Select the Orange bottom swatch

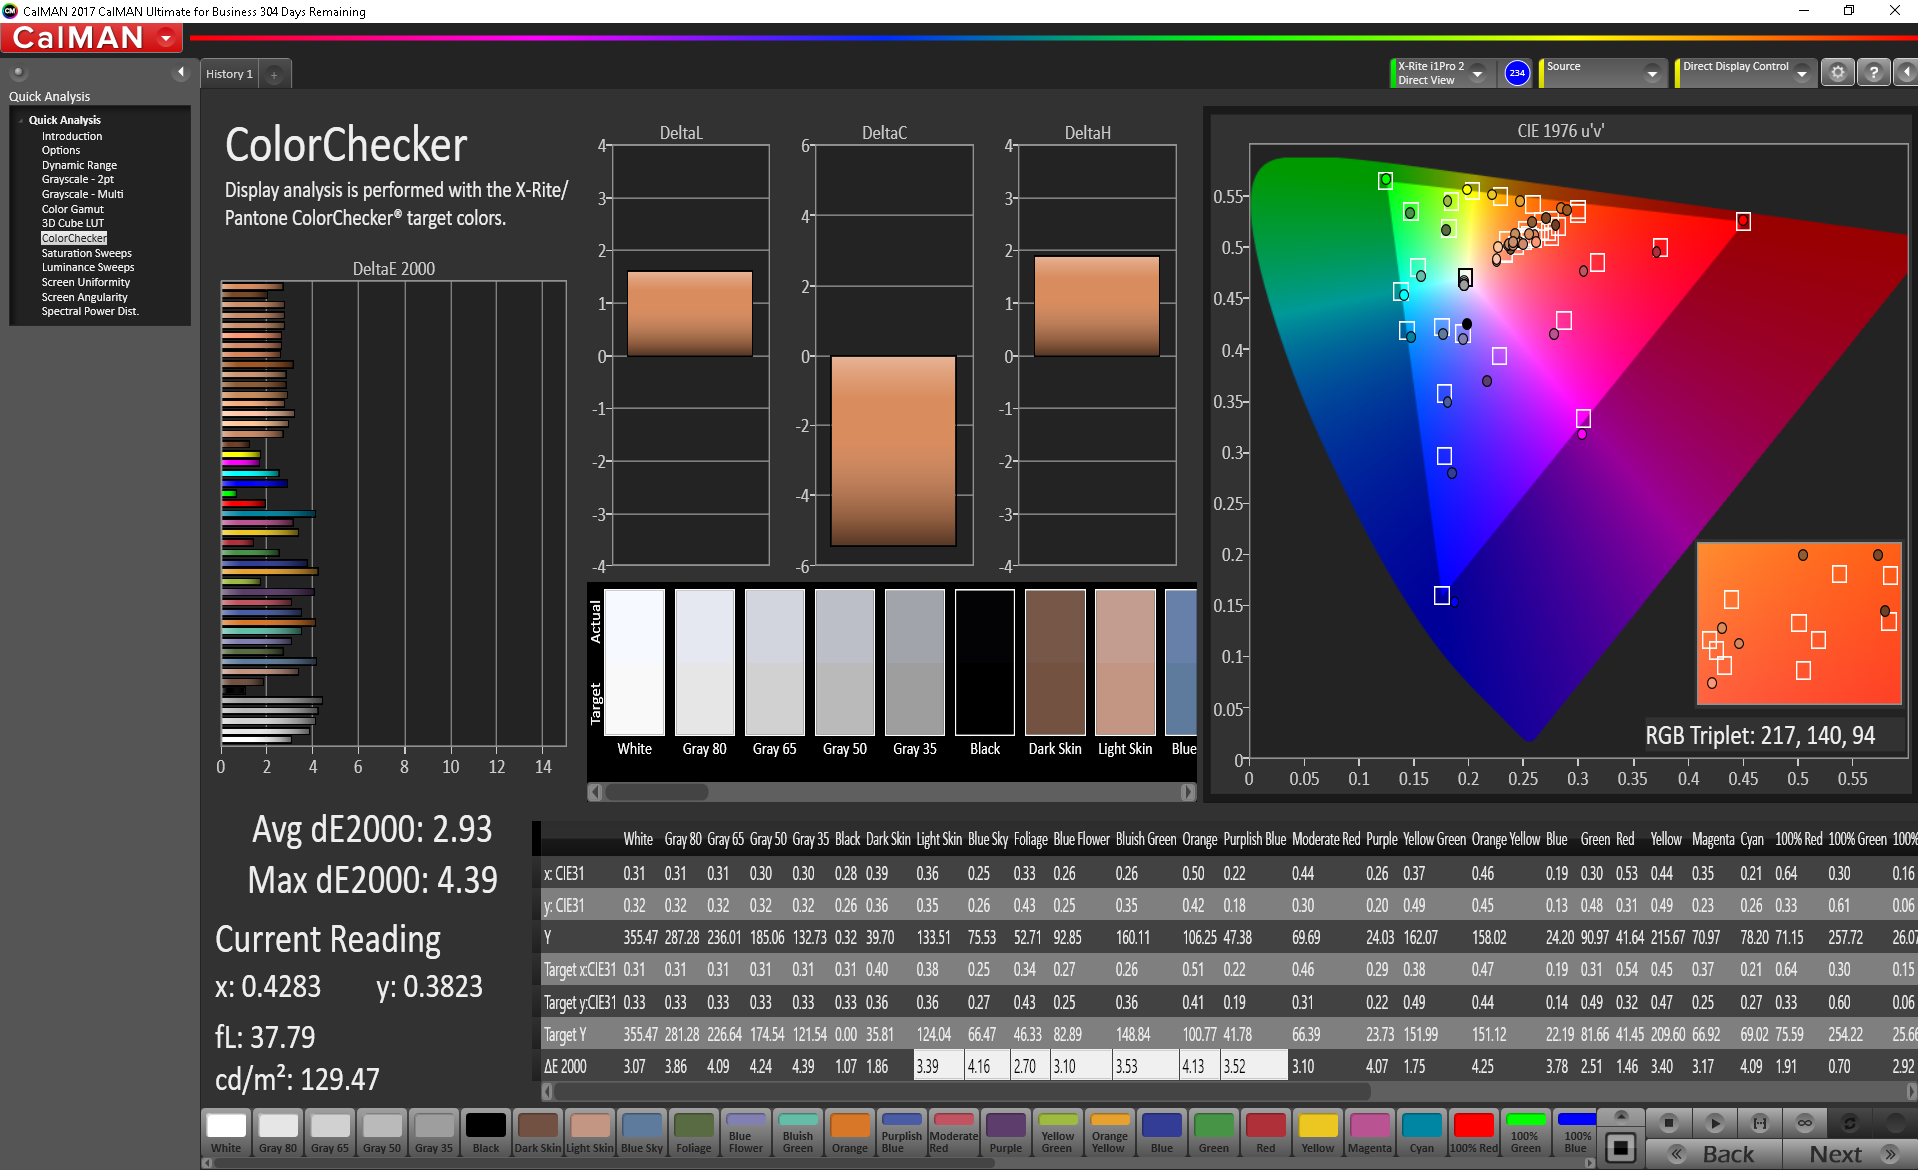click(850, 1132)
